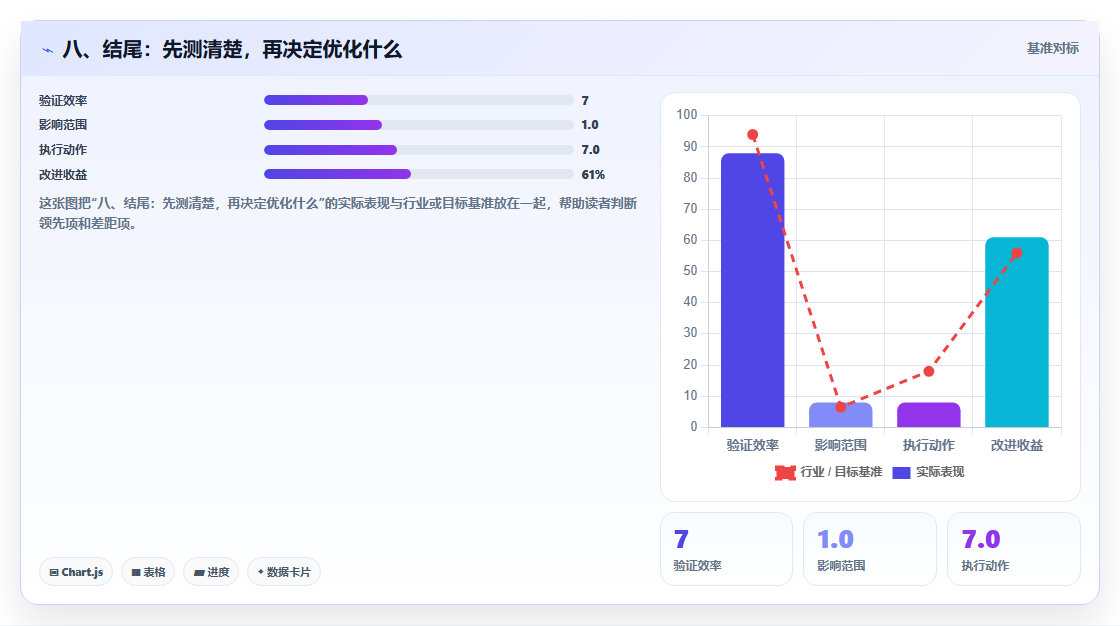1120x626 pixels.
Task: Click the 基准对标 label in the header
Action: (1052, 49)
